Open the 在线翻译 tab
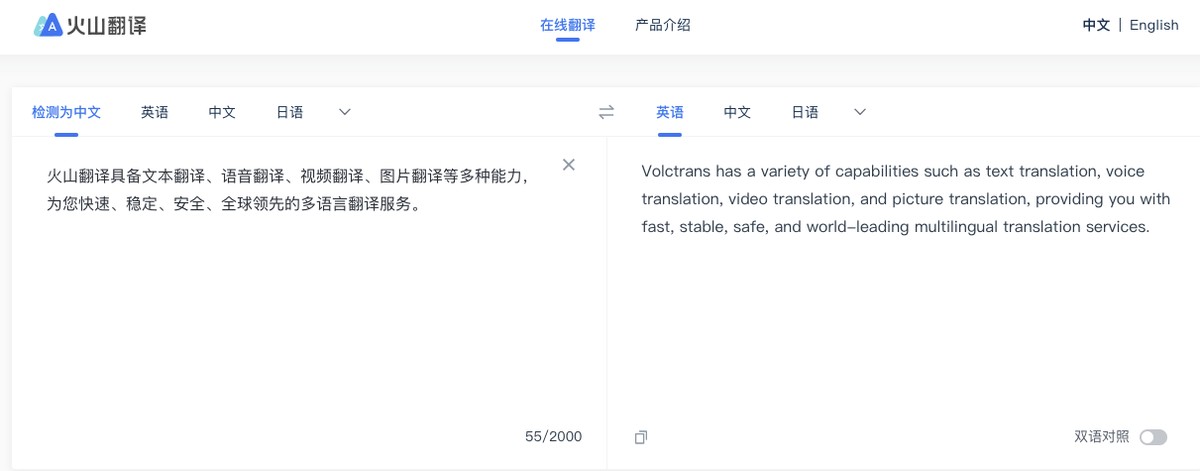 click(x=567, y=25)
